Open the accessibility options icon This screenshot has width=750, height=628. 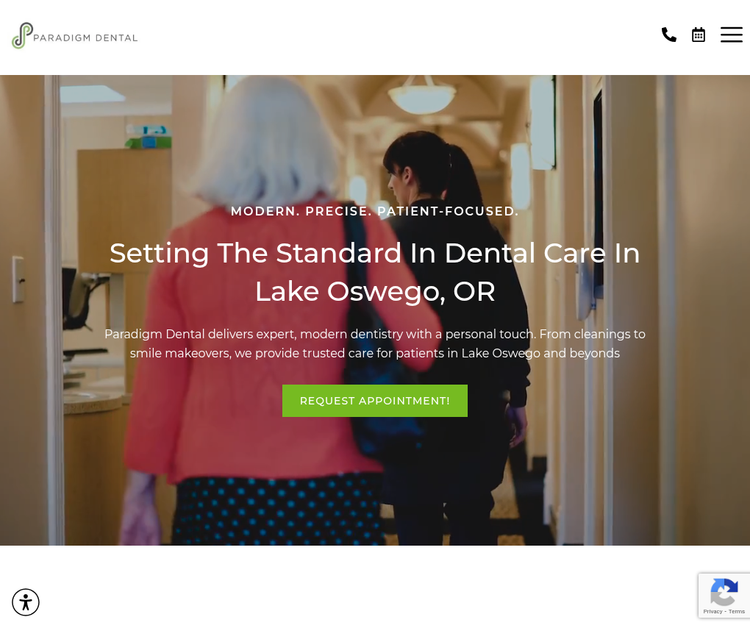click(x=26, y=602)
